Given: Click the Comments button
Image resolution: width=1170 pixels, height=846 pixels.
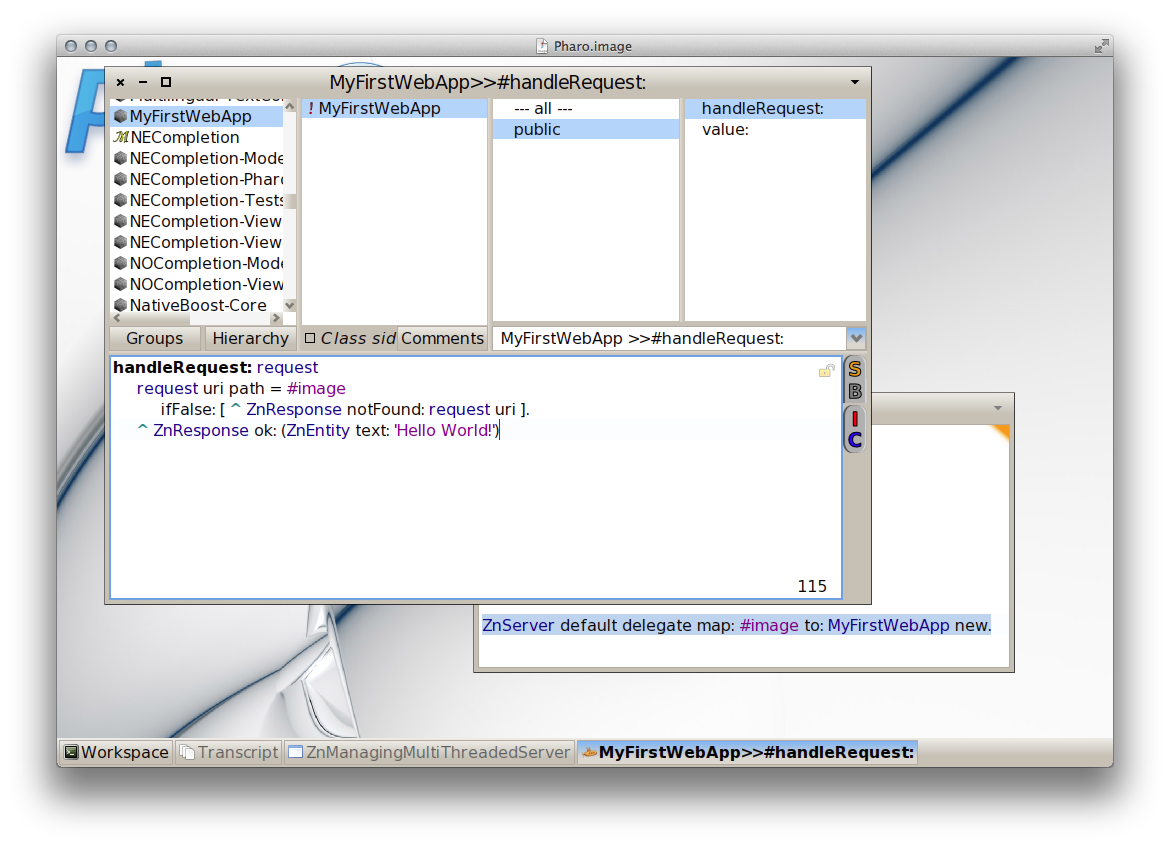Looking at the screenshot, I should click(442, 338).
